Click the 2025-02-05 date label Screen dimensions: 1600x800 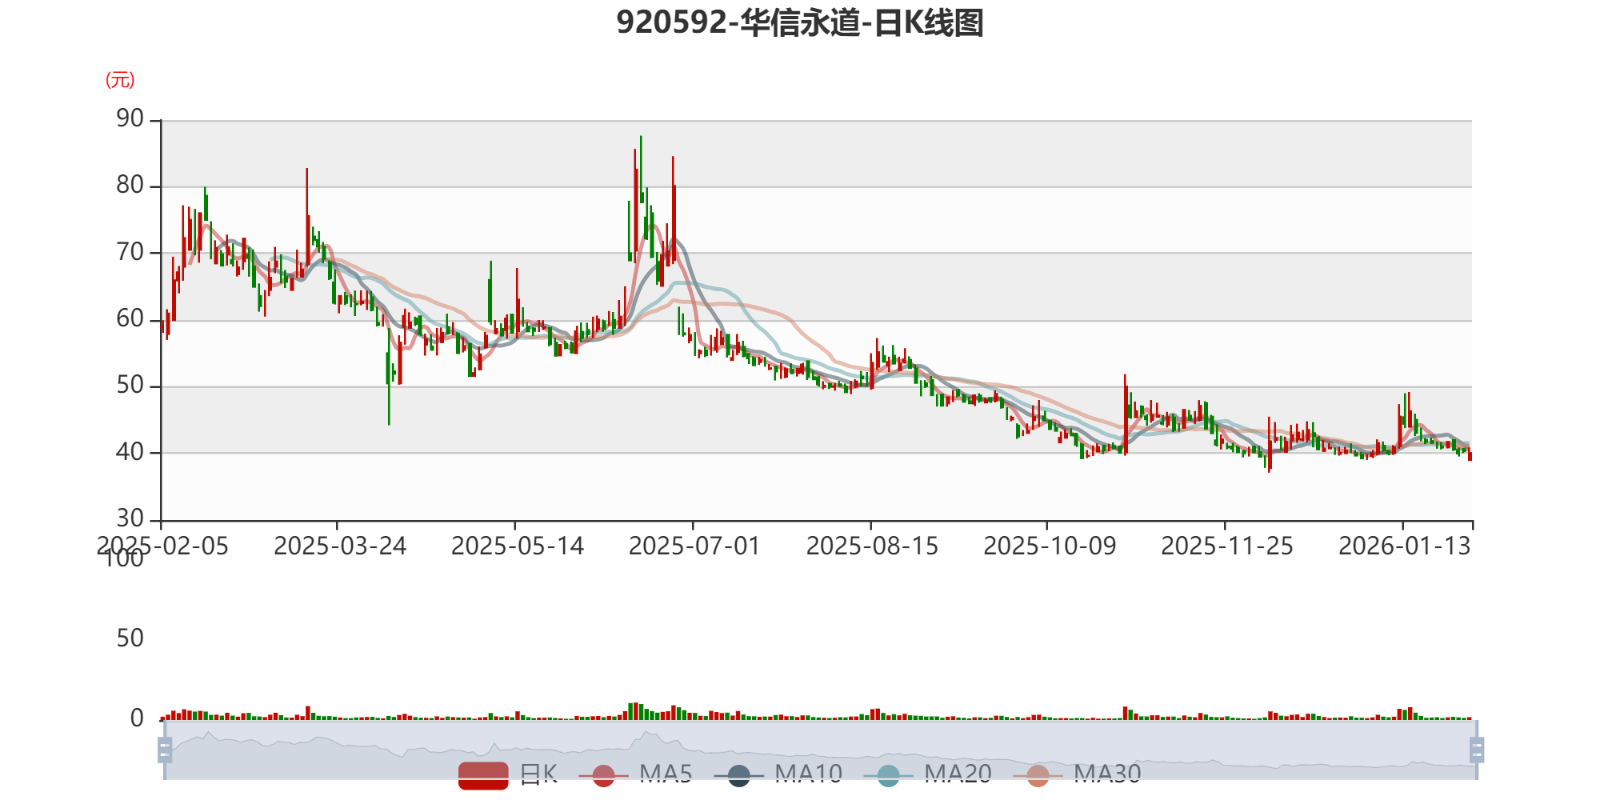tap(162, 546)
